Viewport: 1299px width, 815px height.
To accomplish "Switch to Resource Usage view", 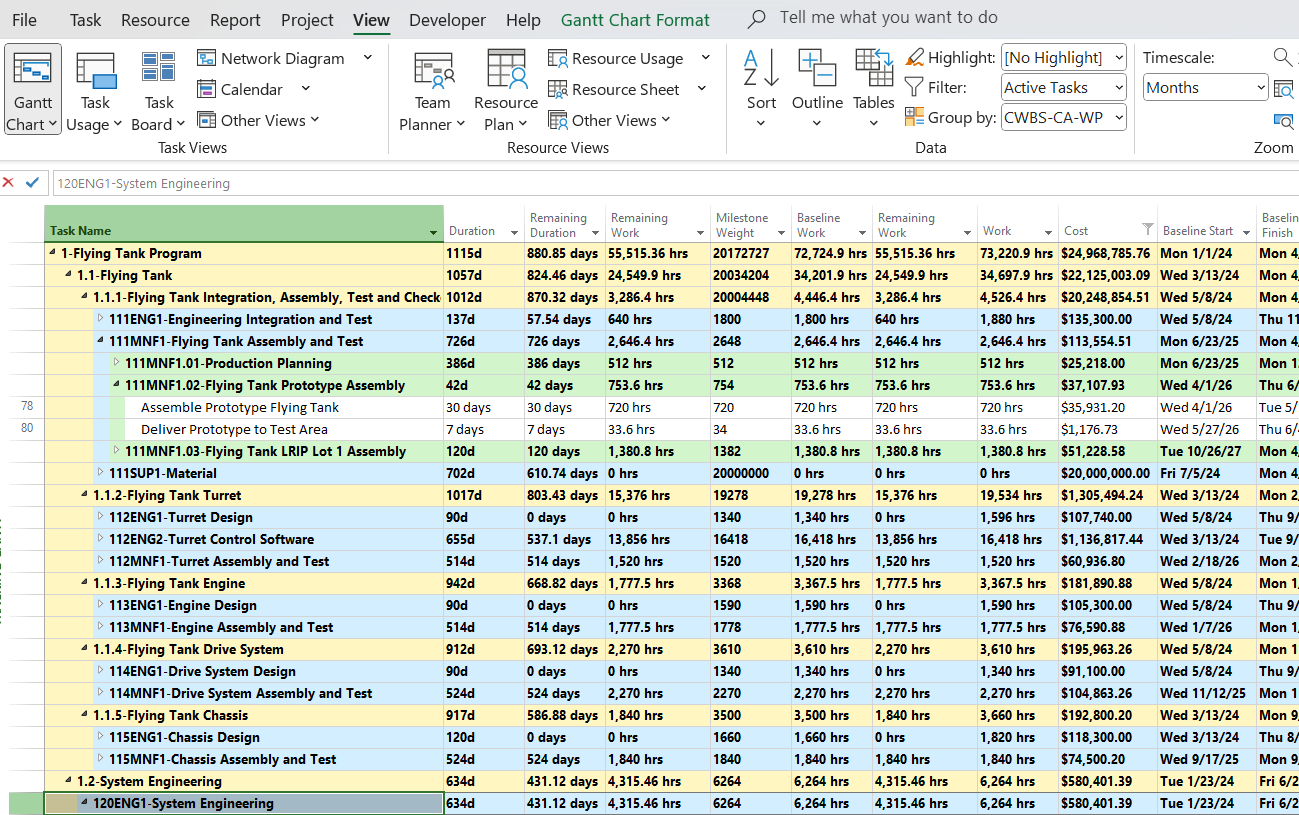I will [616, 58].
